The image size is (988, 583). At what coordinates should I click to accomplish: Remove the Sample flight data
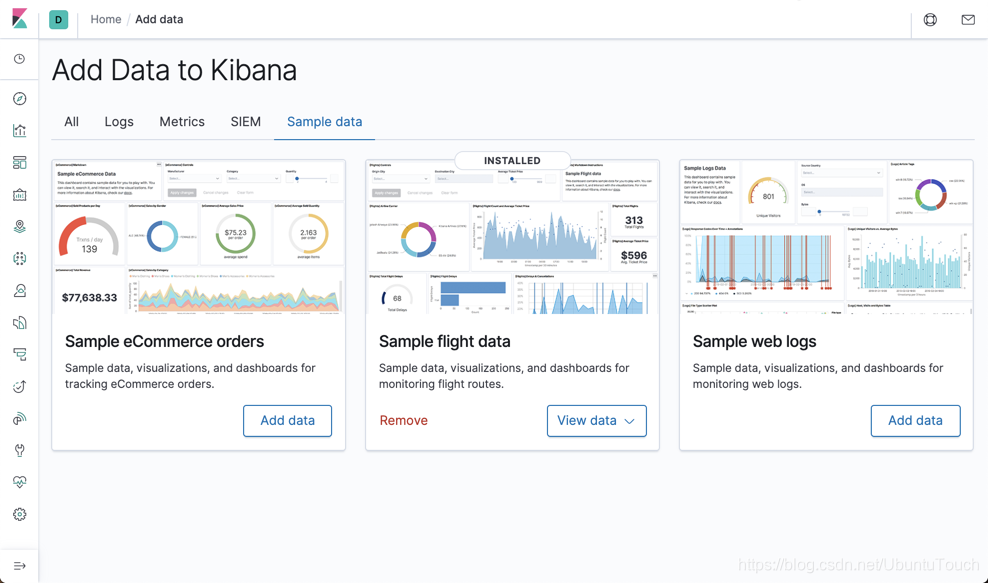pos(403,420)
